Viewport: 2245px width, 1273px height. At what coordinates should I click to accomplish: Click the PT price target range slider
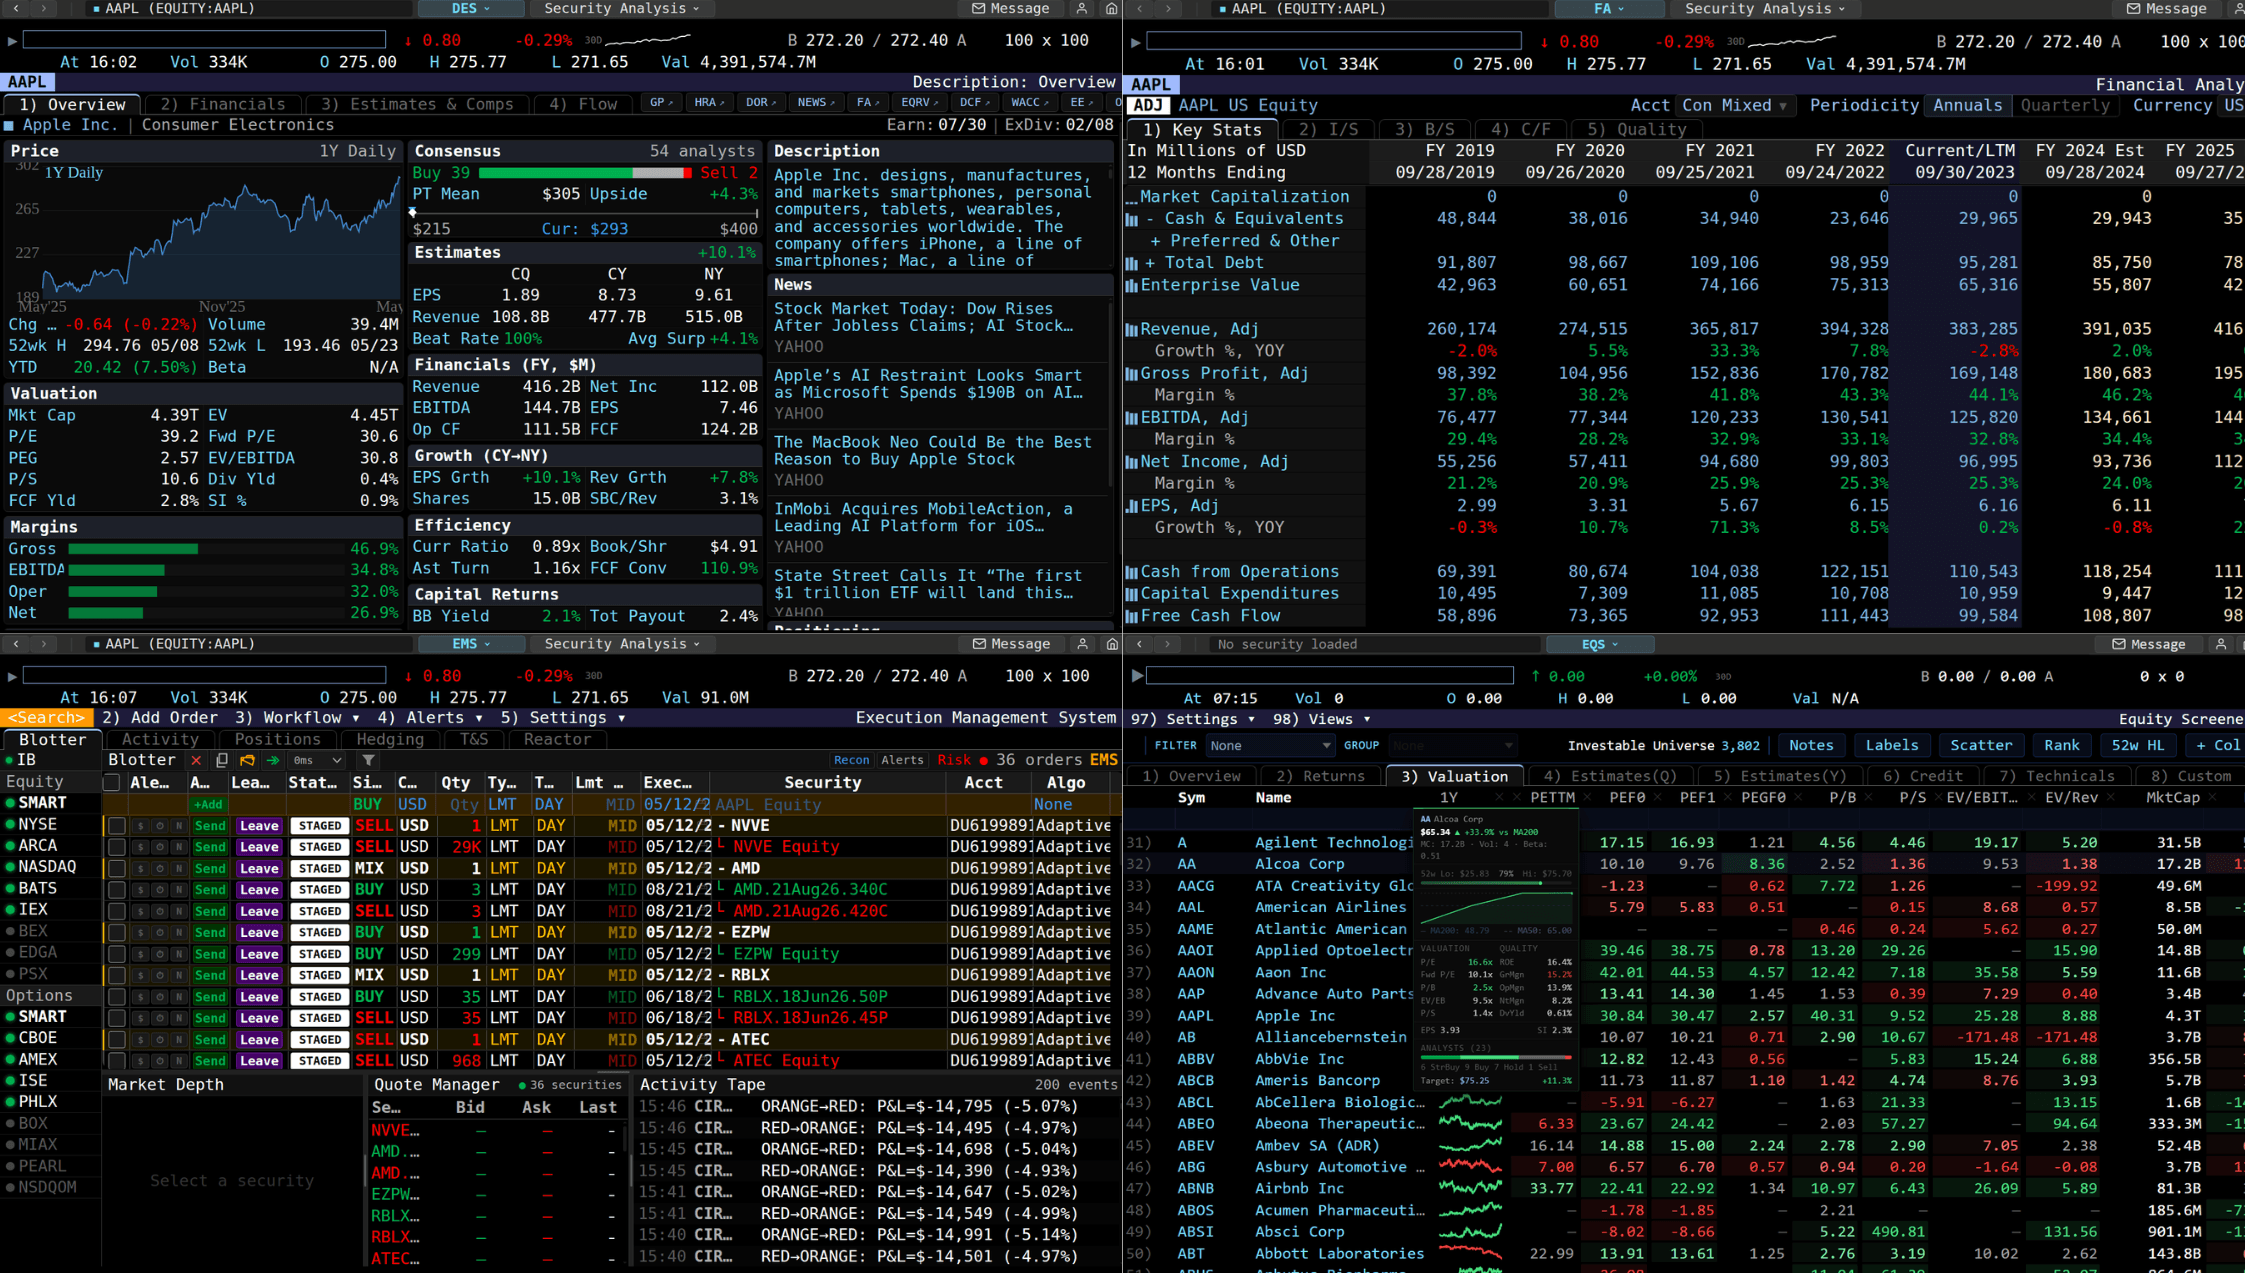point(585,212)
